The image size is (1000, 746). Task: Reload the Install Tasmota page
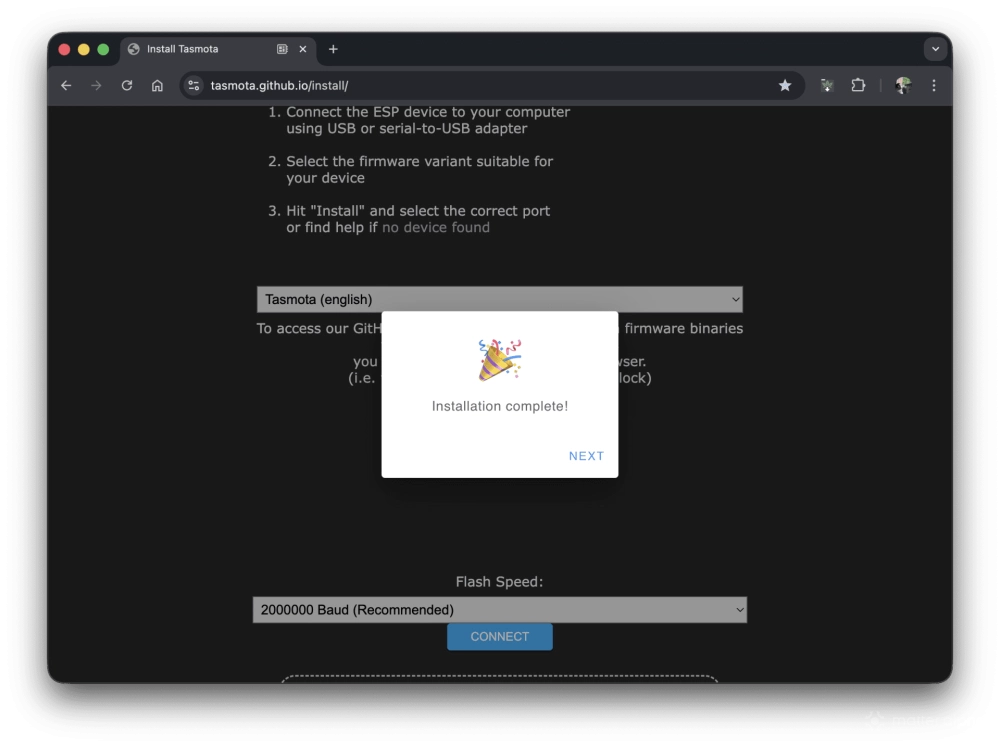click(x=126, y=86)
